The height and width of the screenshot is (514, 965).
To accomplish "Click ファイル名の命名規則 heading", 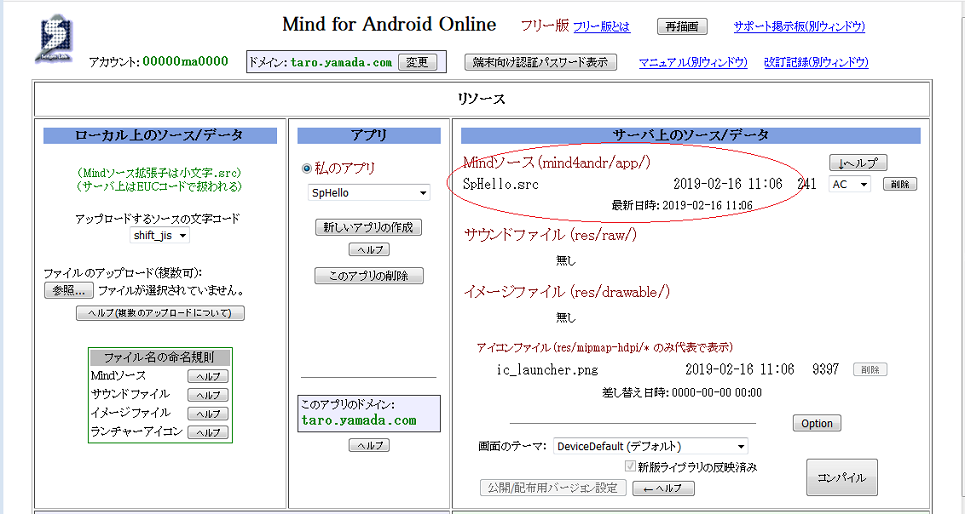I will tap(159, 358).
